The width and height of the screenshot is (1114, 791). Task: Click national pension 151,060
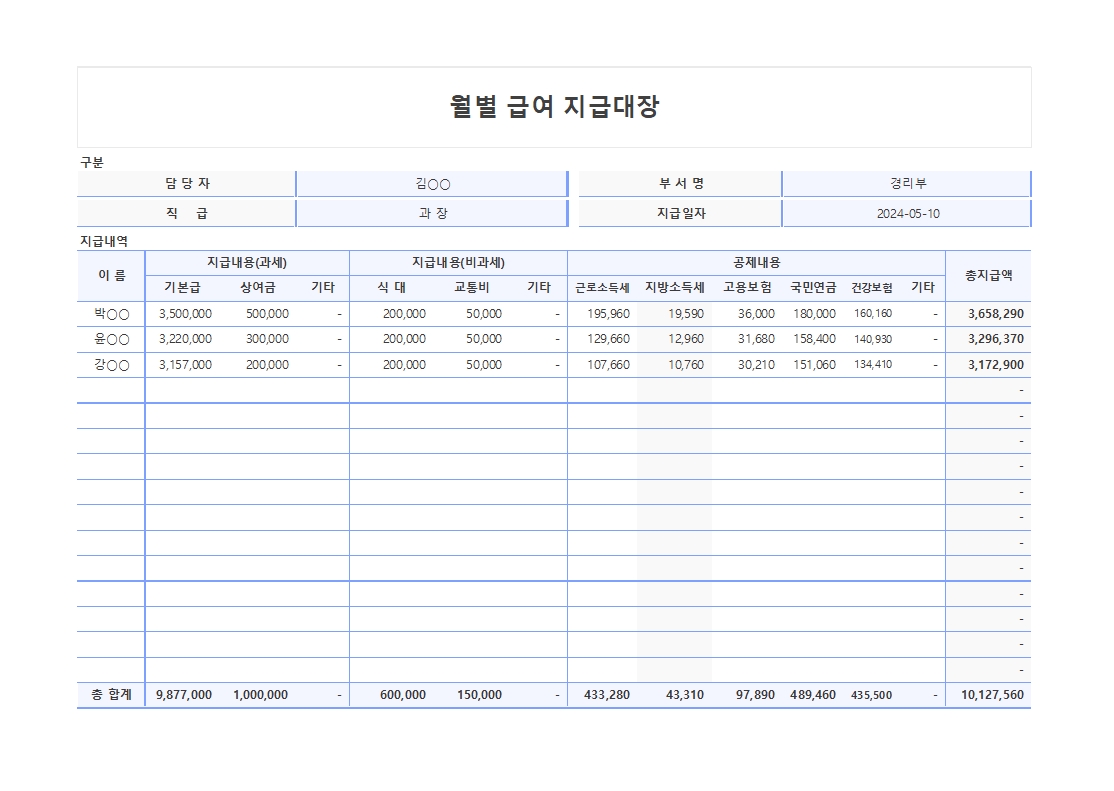814,365
